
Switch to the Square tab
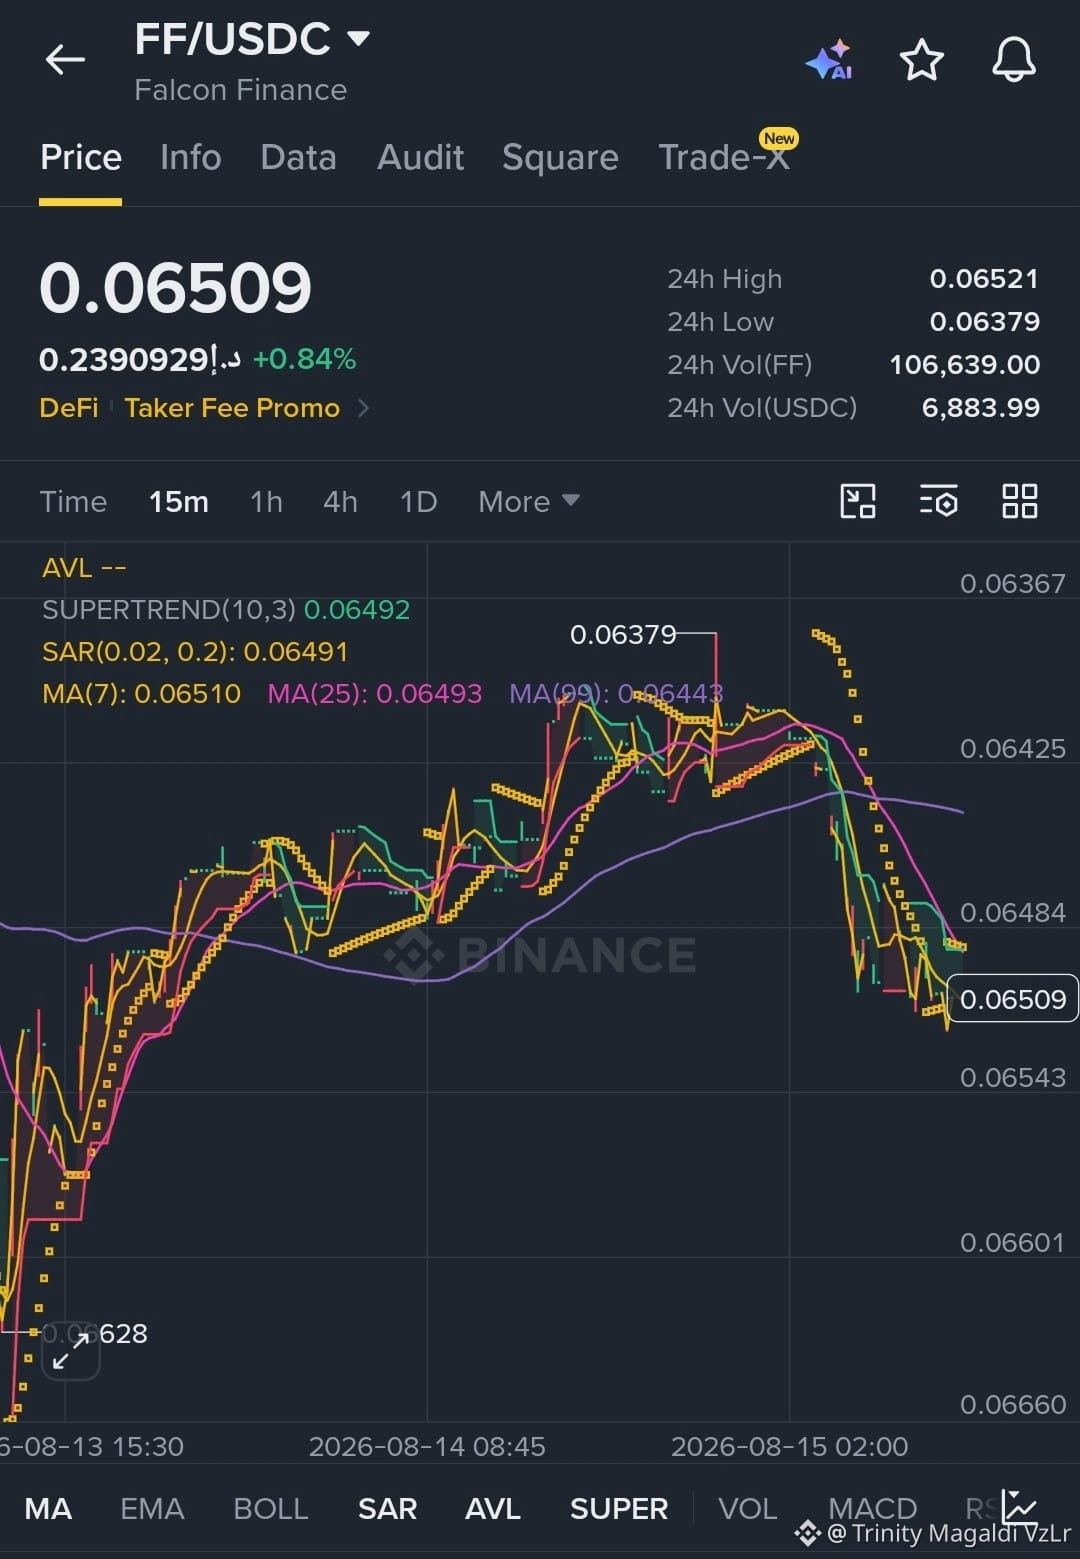tap(560, 157)
